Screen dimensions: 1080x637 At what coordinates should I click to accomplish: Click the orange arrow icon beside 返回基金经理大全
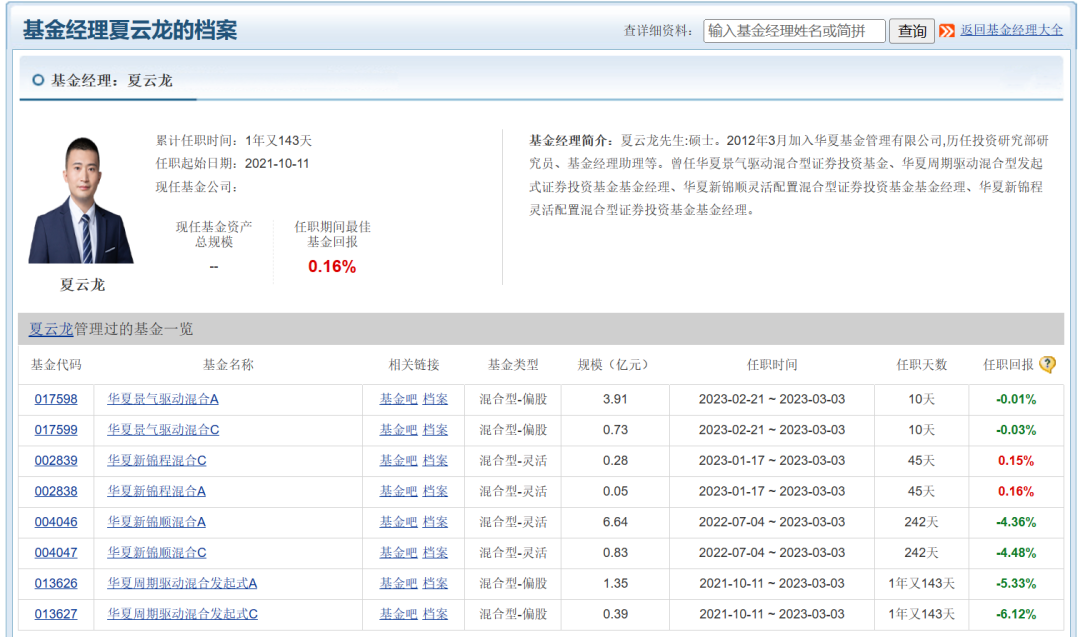click(947, 30)
